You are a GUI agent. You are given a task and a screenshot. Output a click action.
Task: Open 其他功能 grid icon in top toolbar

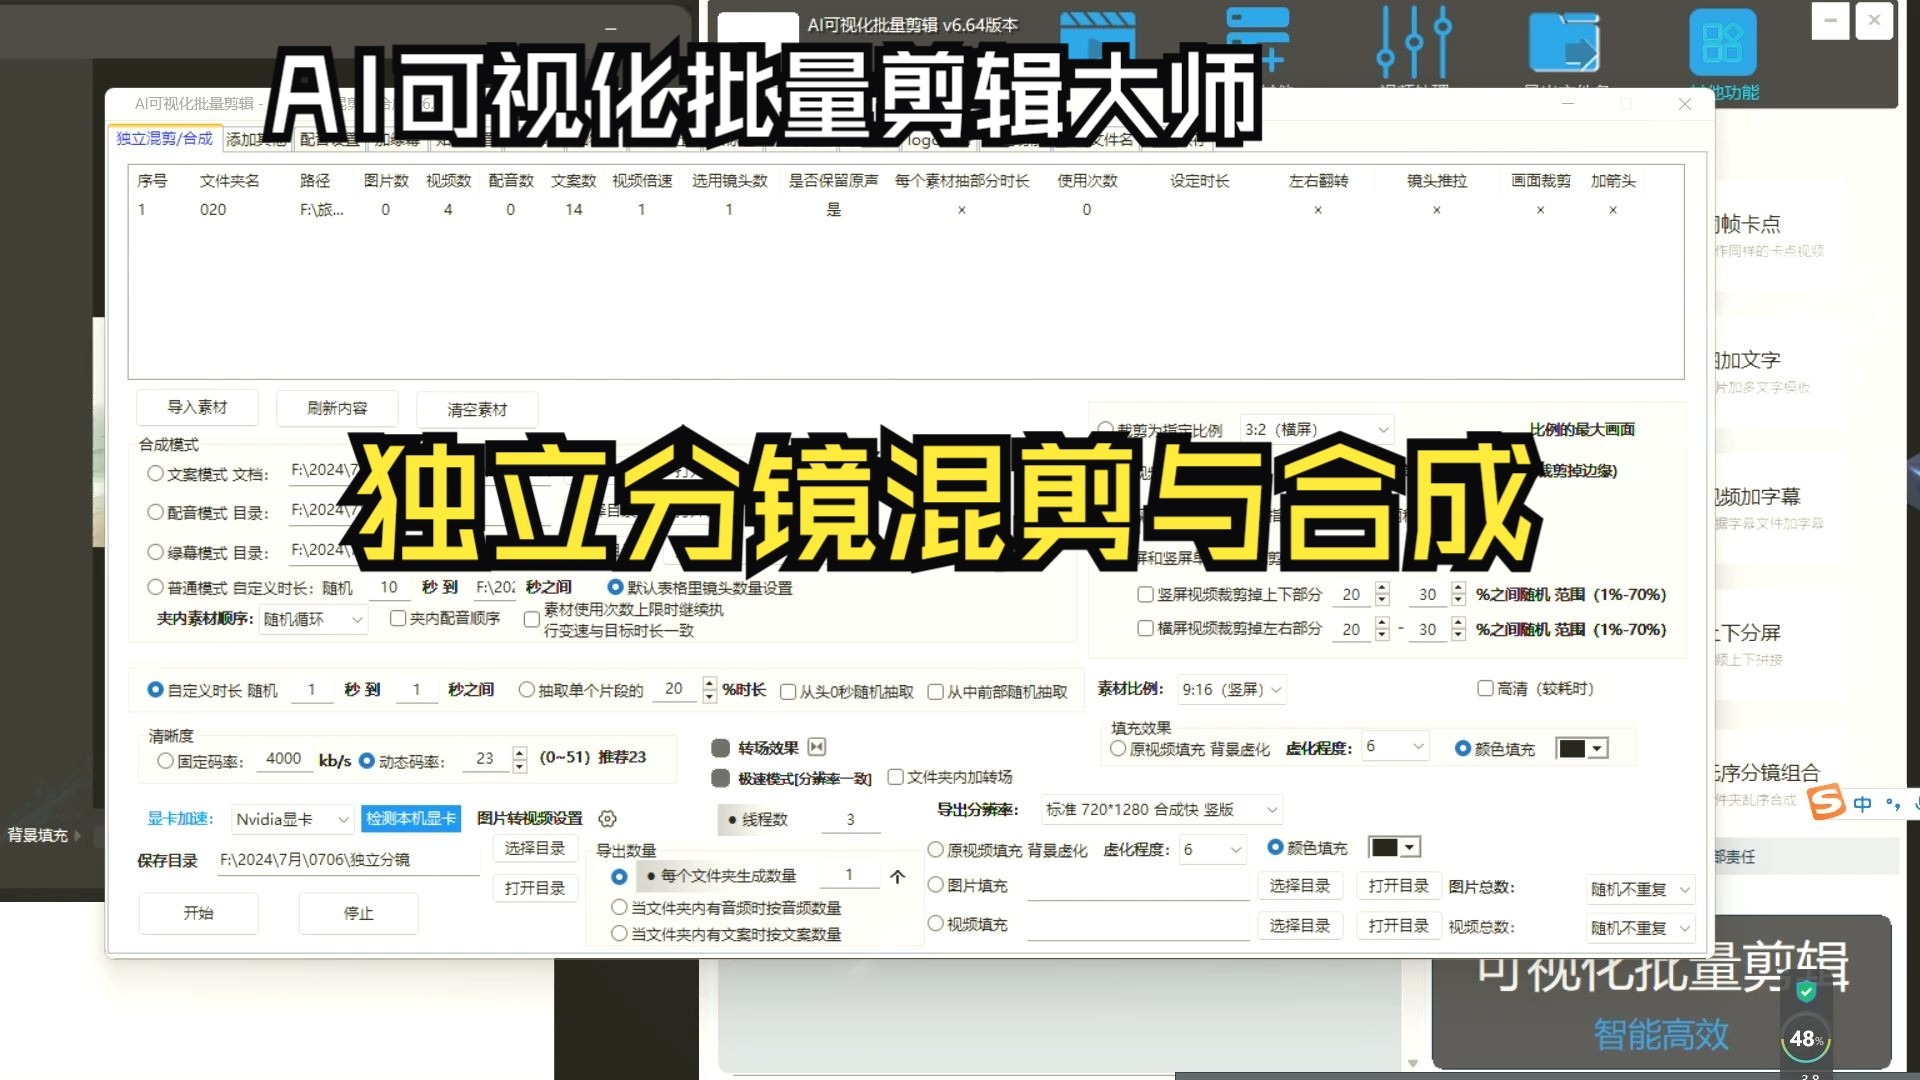(1722, 42)
